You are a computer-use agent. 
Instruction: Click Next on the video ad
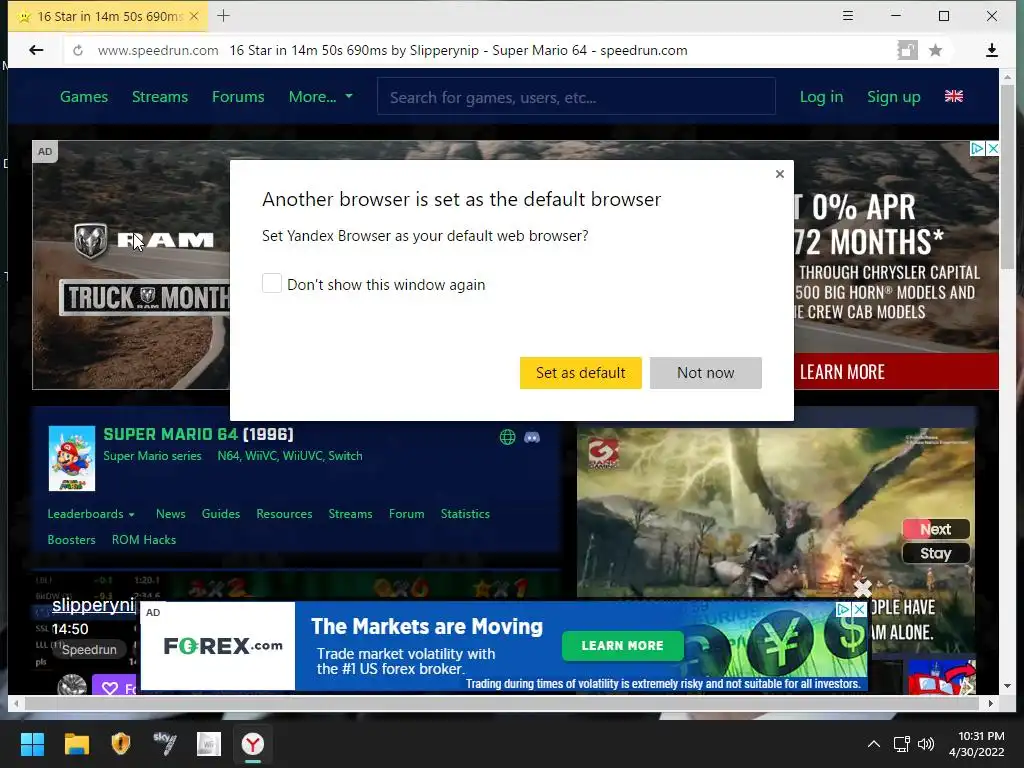936,529
